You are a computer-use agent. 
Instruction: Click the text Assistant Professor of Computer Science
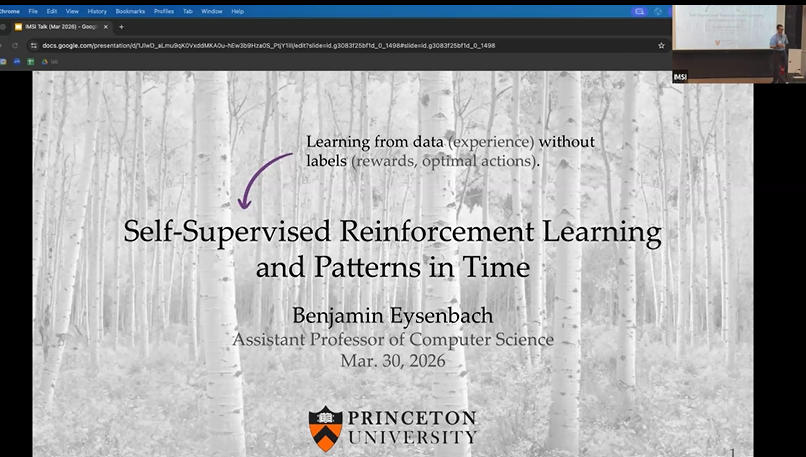click(x=393, y=340)
